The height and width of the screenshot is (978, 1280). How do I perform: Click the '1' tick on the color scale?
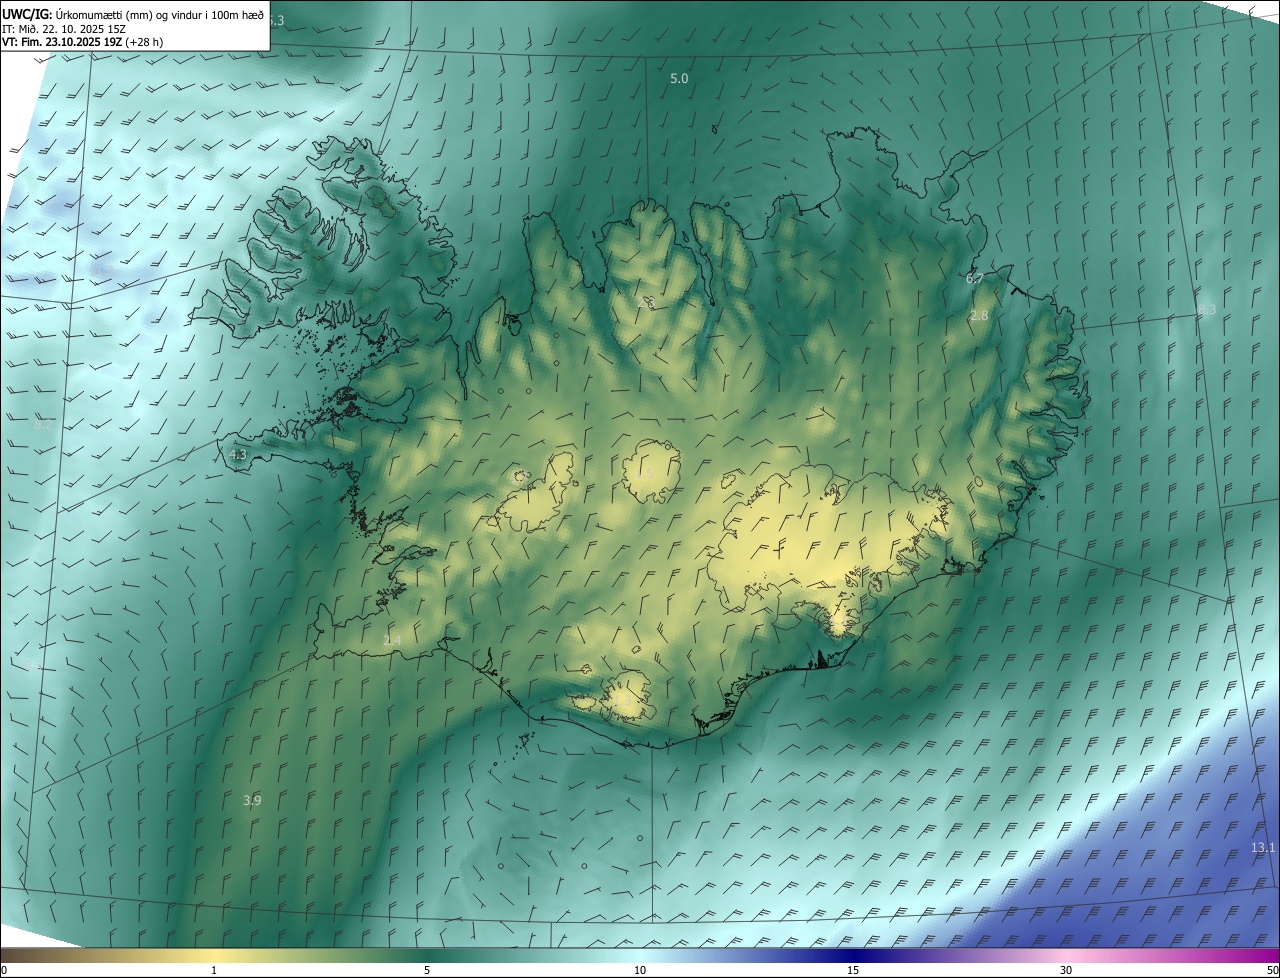click(214, 970)
